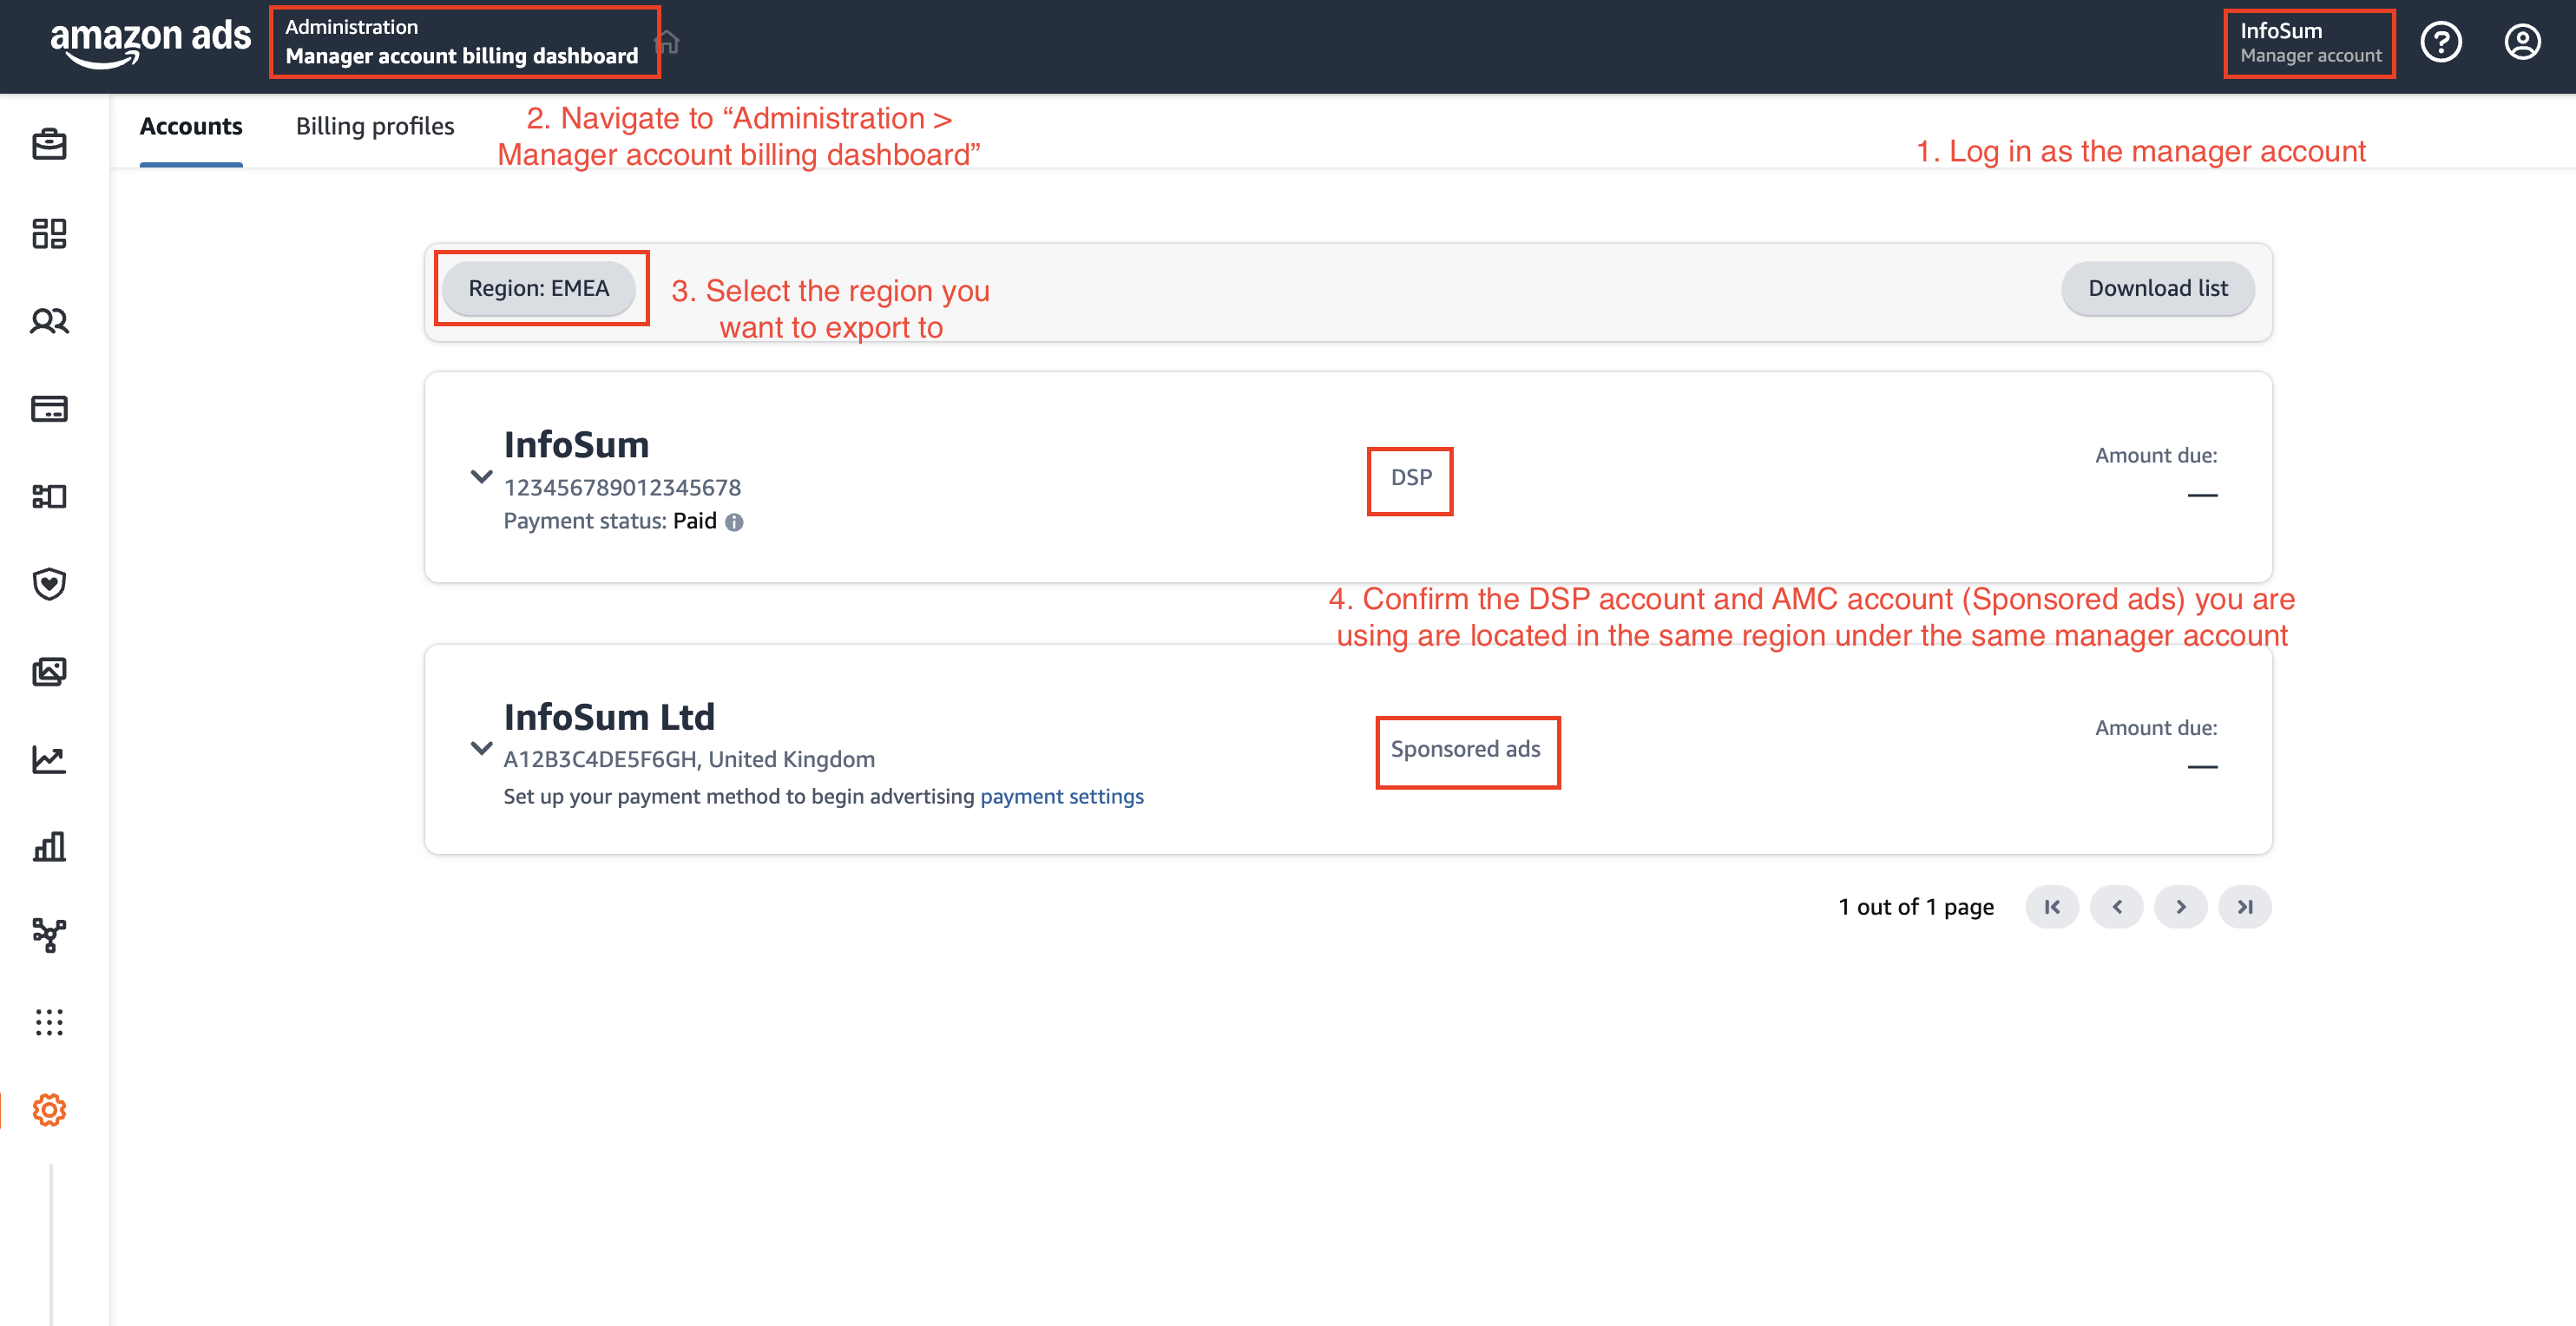Open the shield heart icon in the sidebar
The image size is (2576, 1326).
[x=49, y=584]
